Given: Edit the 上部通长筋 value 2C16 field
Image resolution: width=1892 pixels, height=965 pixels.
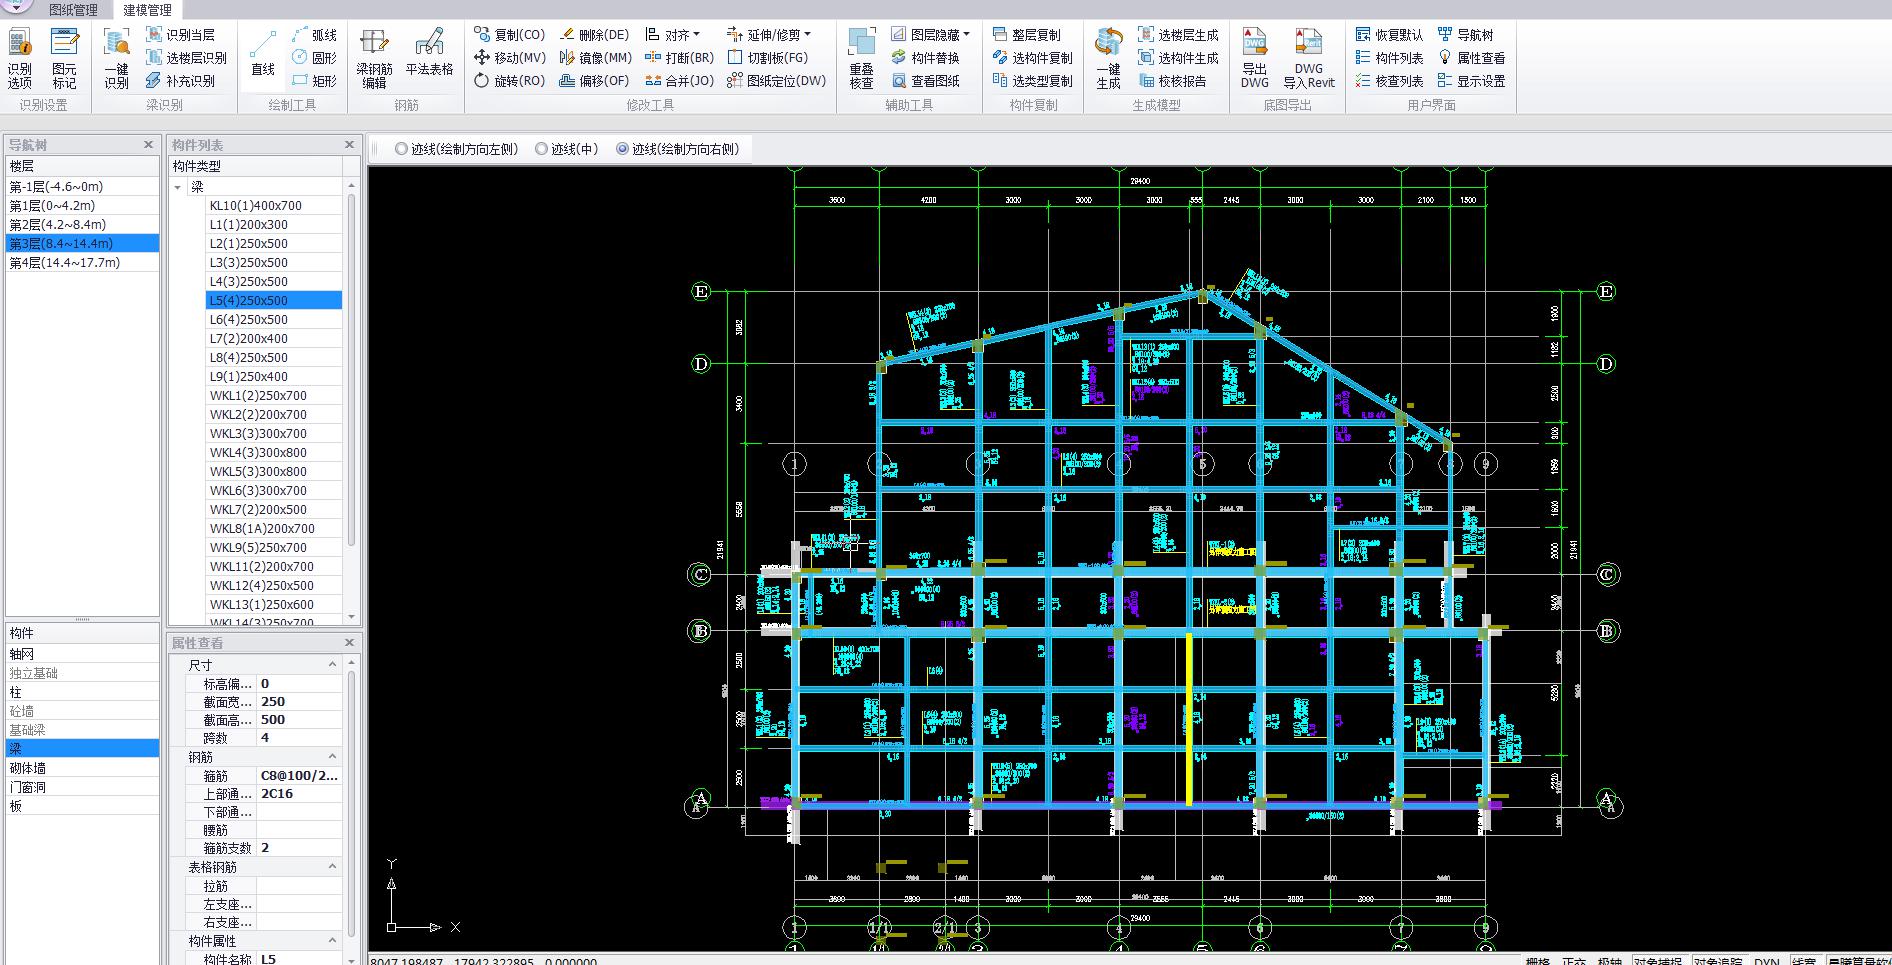Looking at the screenshot, I should [x=299, y=794].
